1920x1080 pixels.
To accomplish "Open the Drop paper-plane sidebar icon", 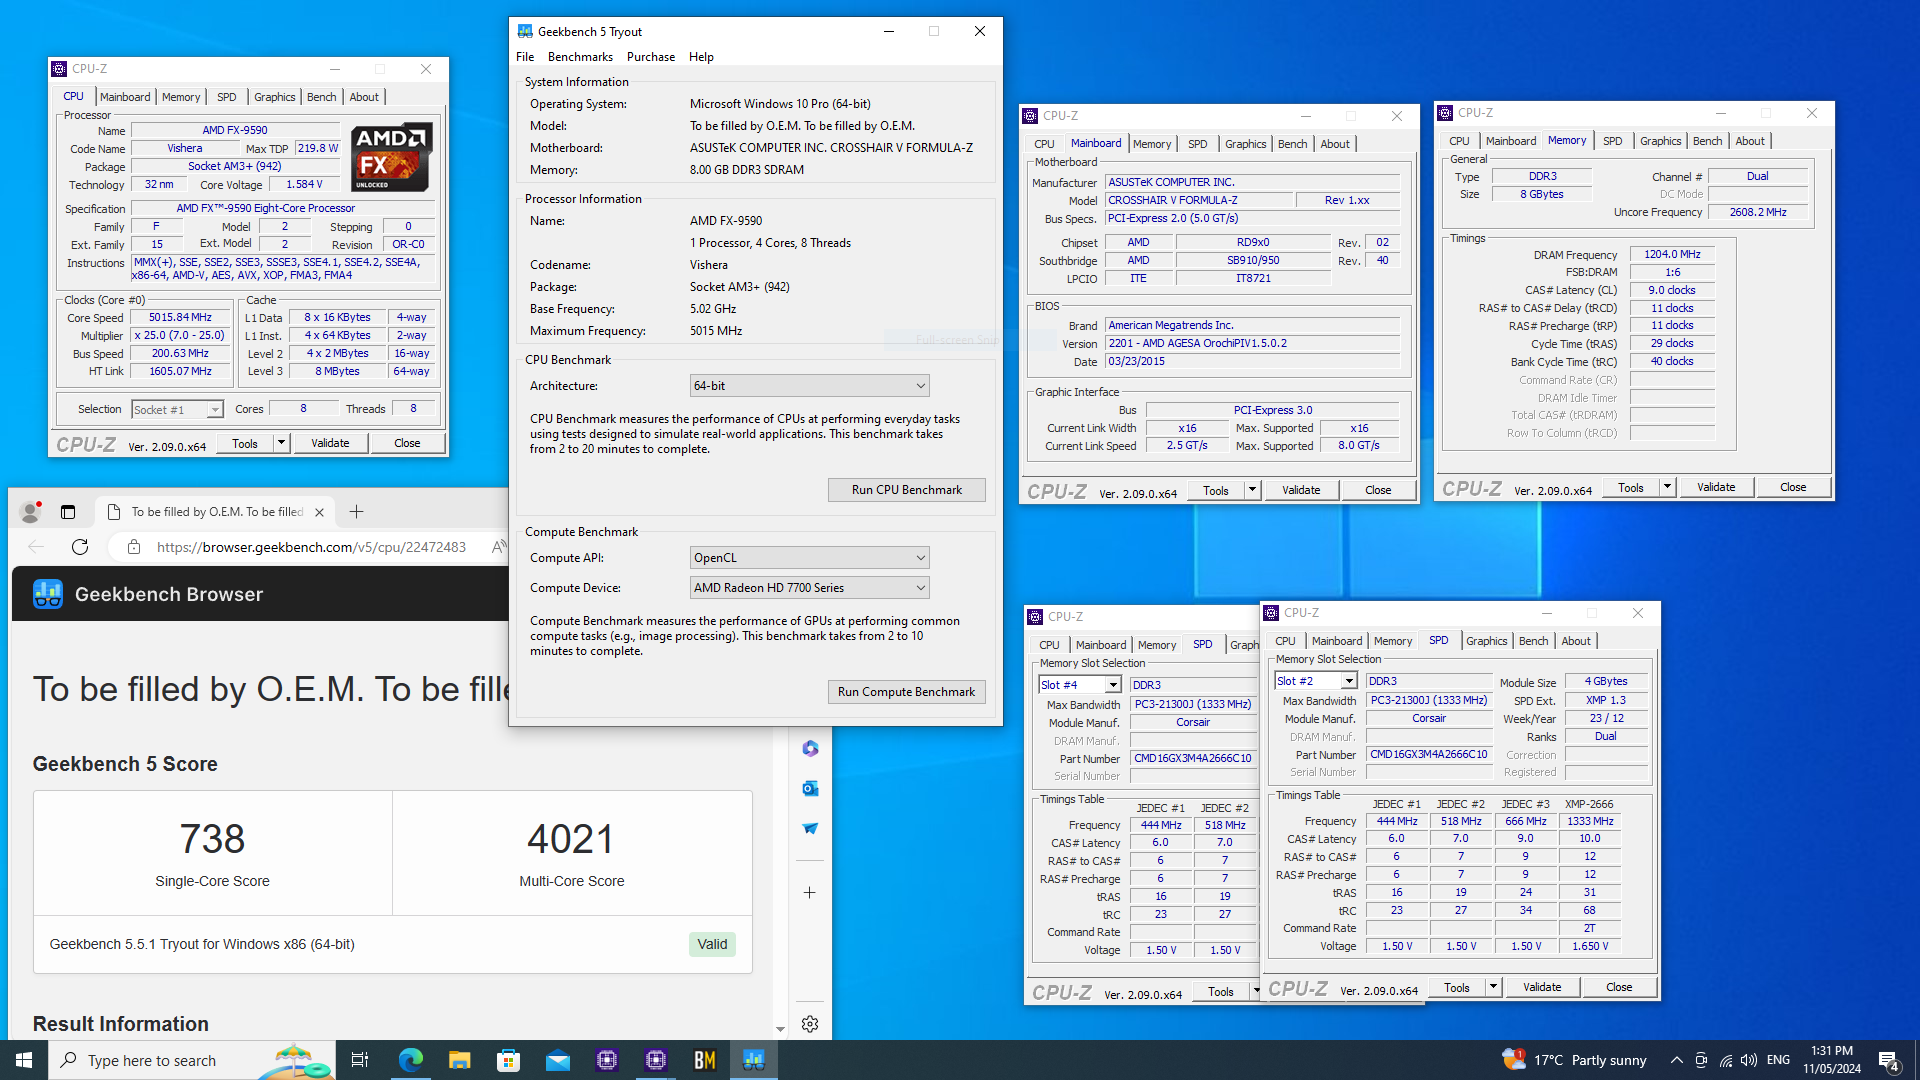I will [810, 828].
